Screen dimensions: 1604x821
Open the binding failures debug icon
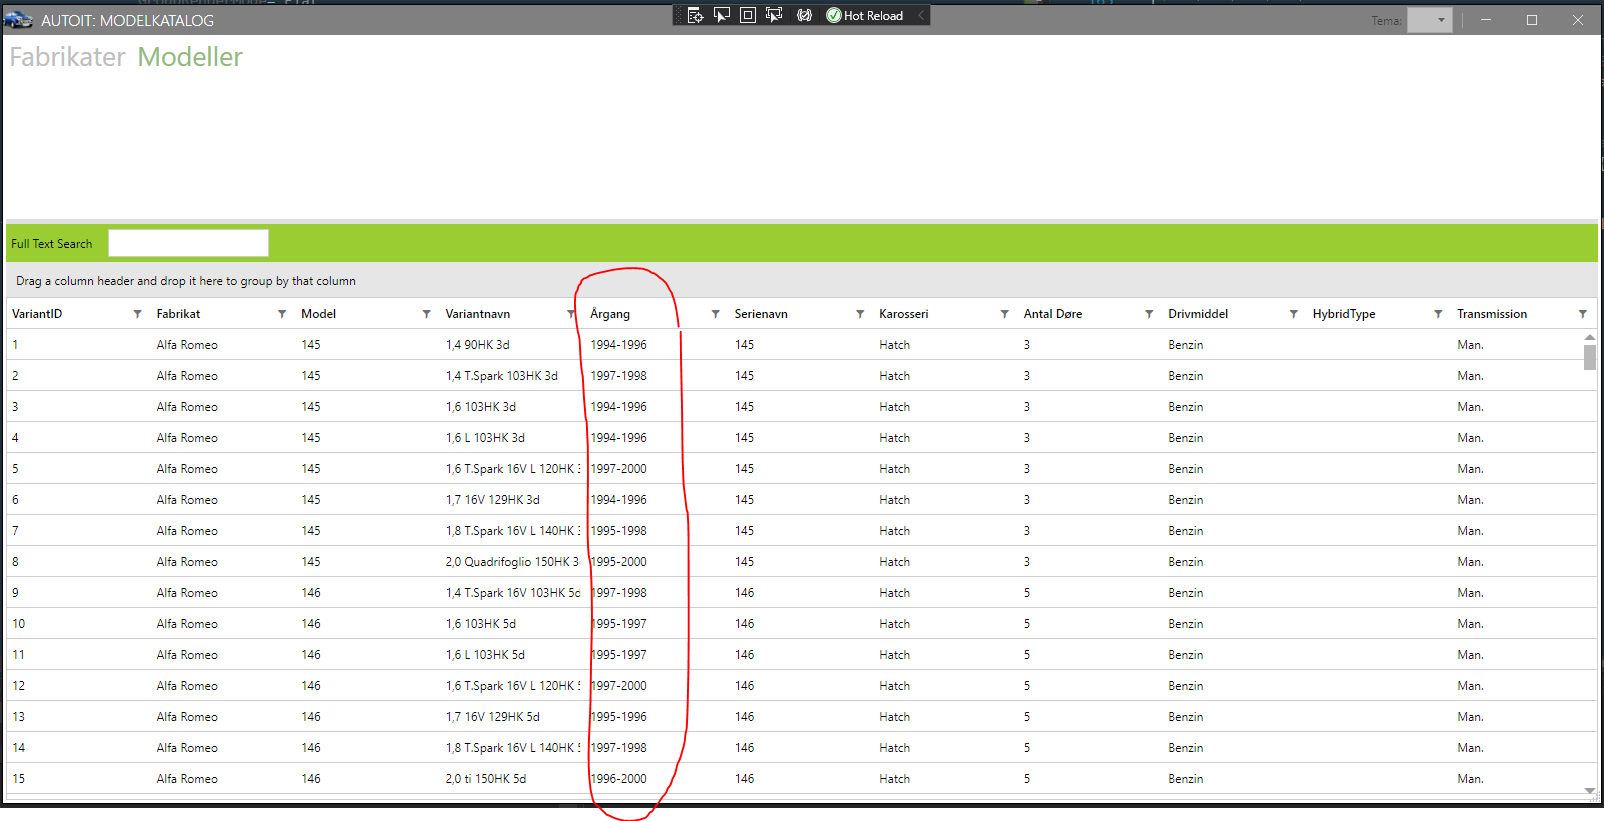click(804, 15)
